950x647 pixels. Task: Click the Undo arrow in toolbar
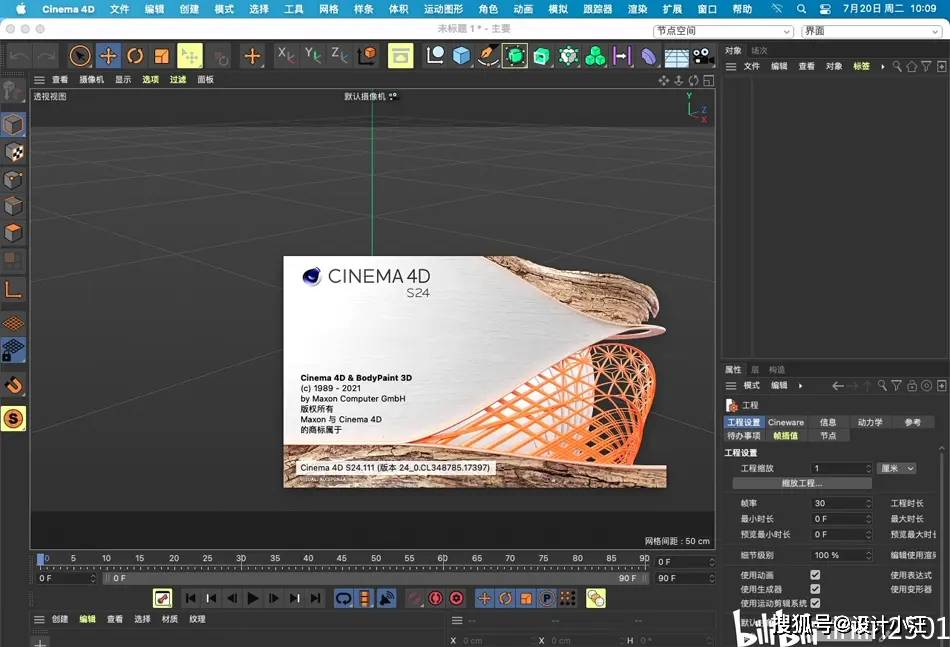19,57
